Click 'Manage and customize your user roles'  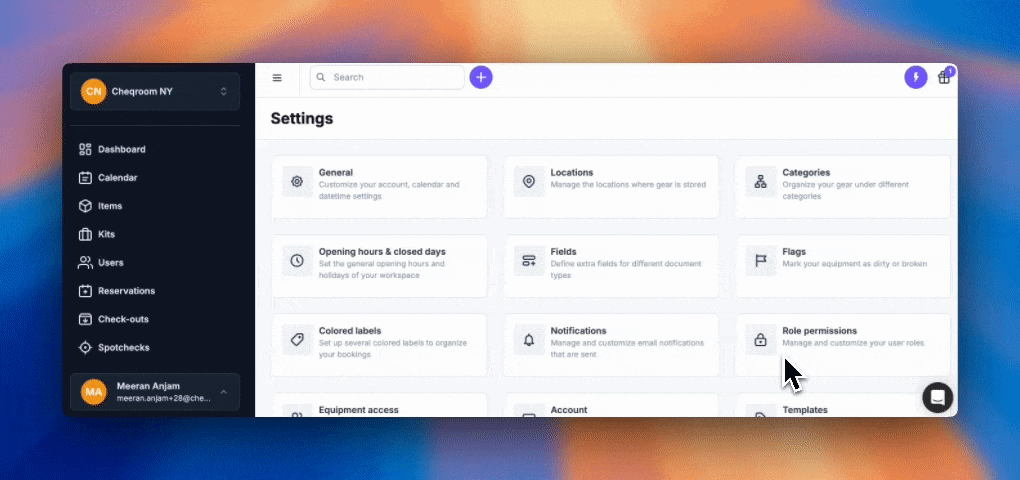(x=853, y=343)
